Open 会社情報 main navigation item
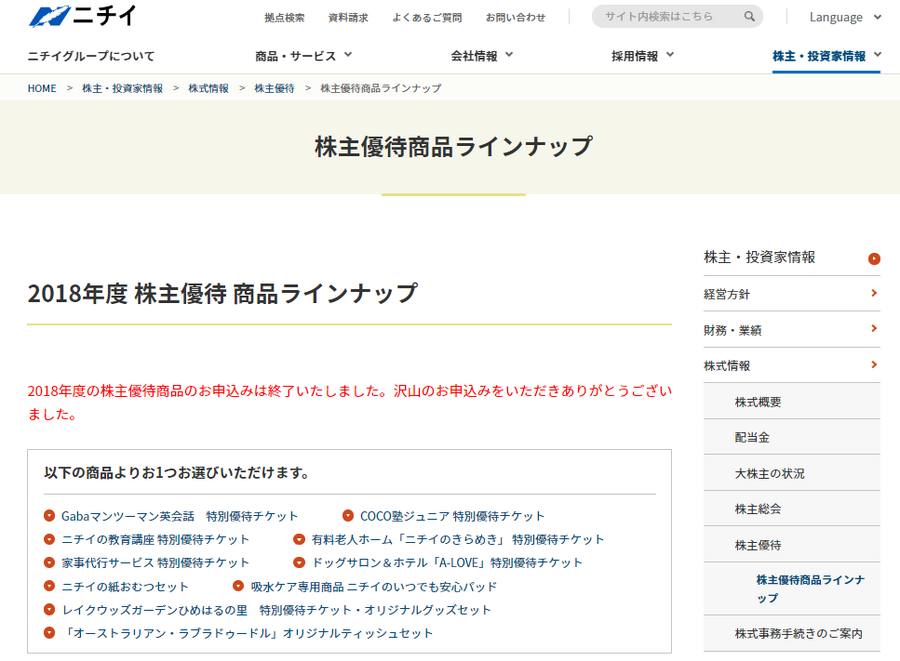Image resolution: width=900 pixels, height=661 pixels. (x=474, y=56)
